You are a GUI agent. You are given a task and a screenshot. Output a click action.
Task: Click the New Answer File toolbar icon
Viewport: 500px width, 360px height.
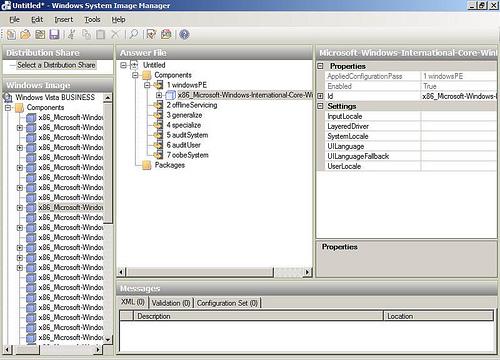11,34
